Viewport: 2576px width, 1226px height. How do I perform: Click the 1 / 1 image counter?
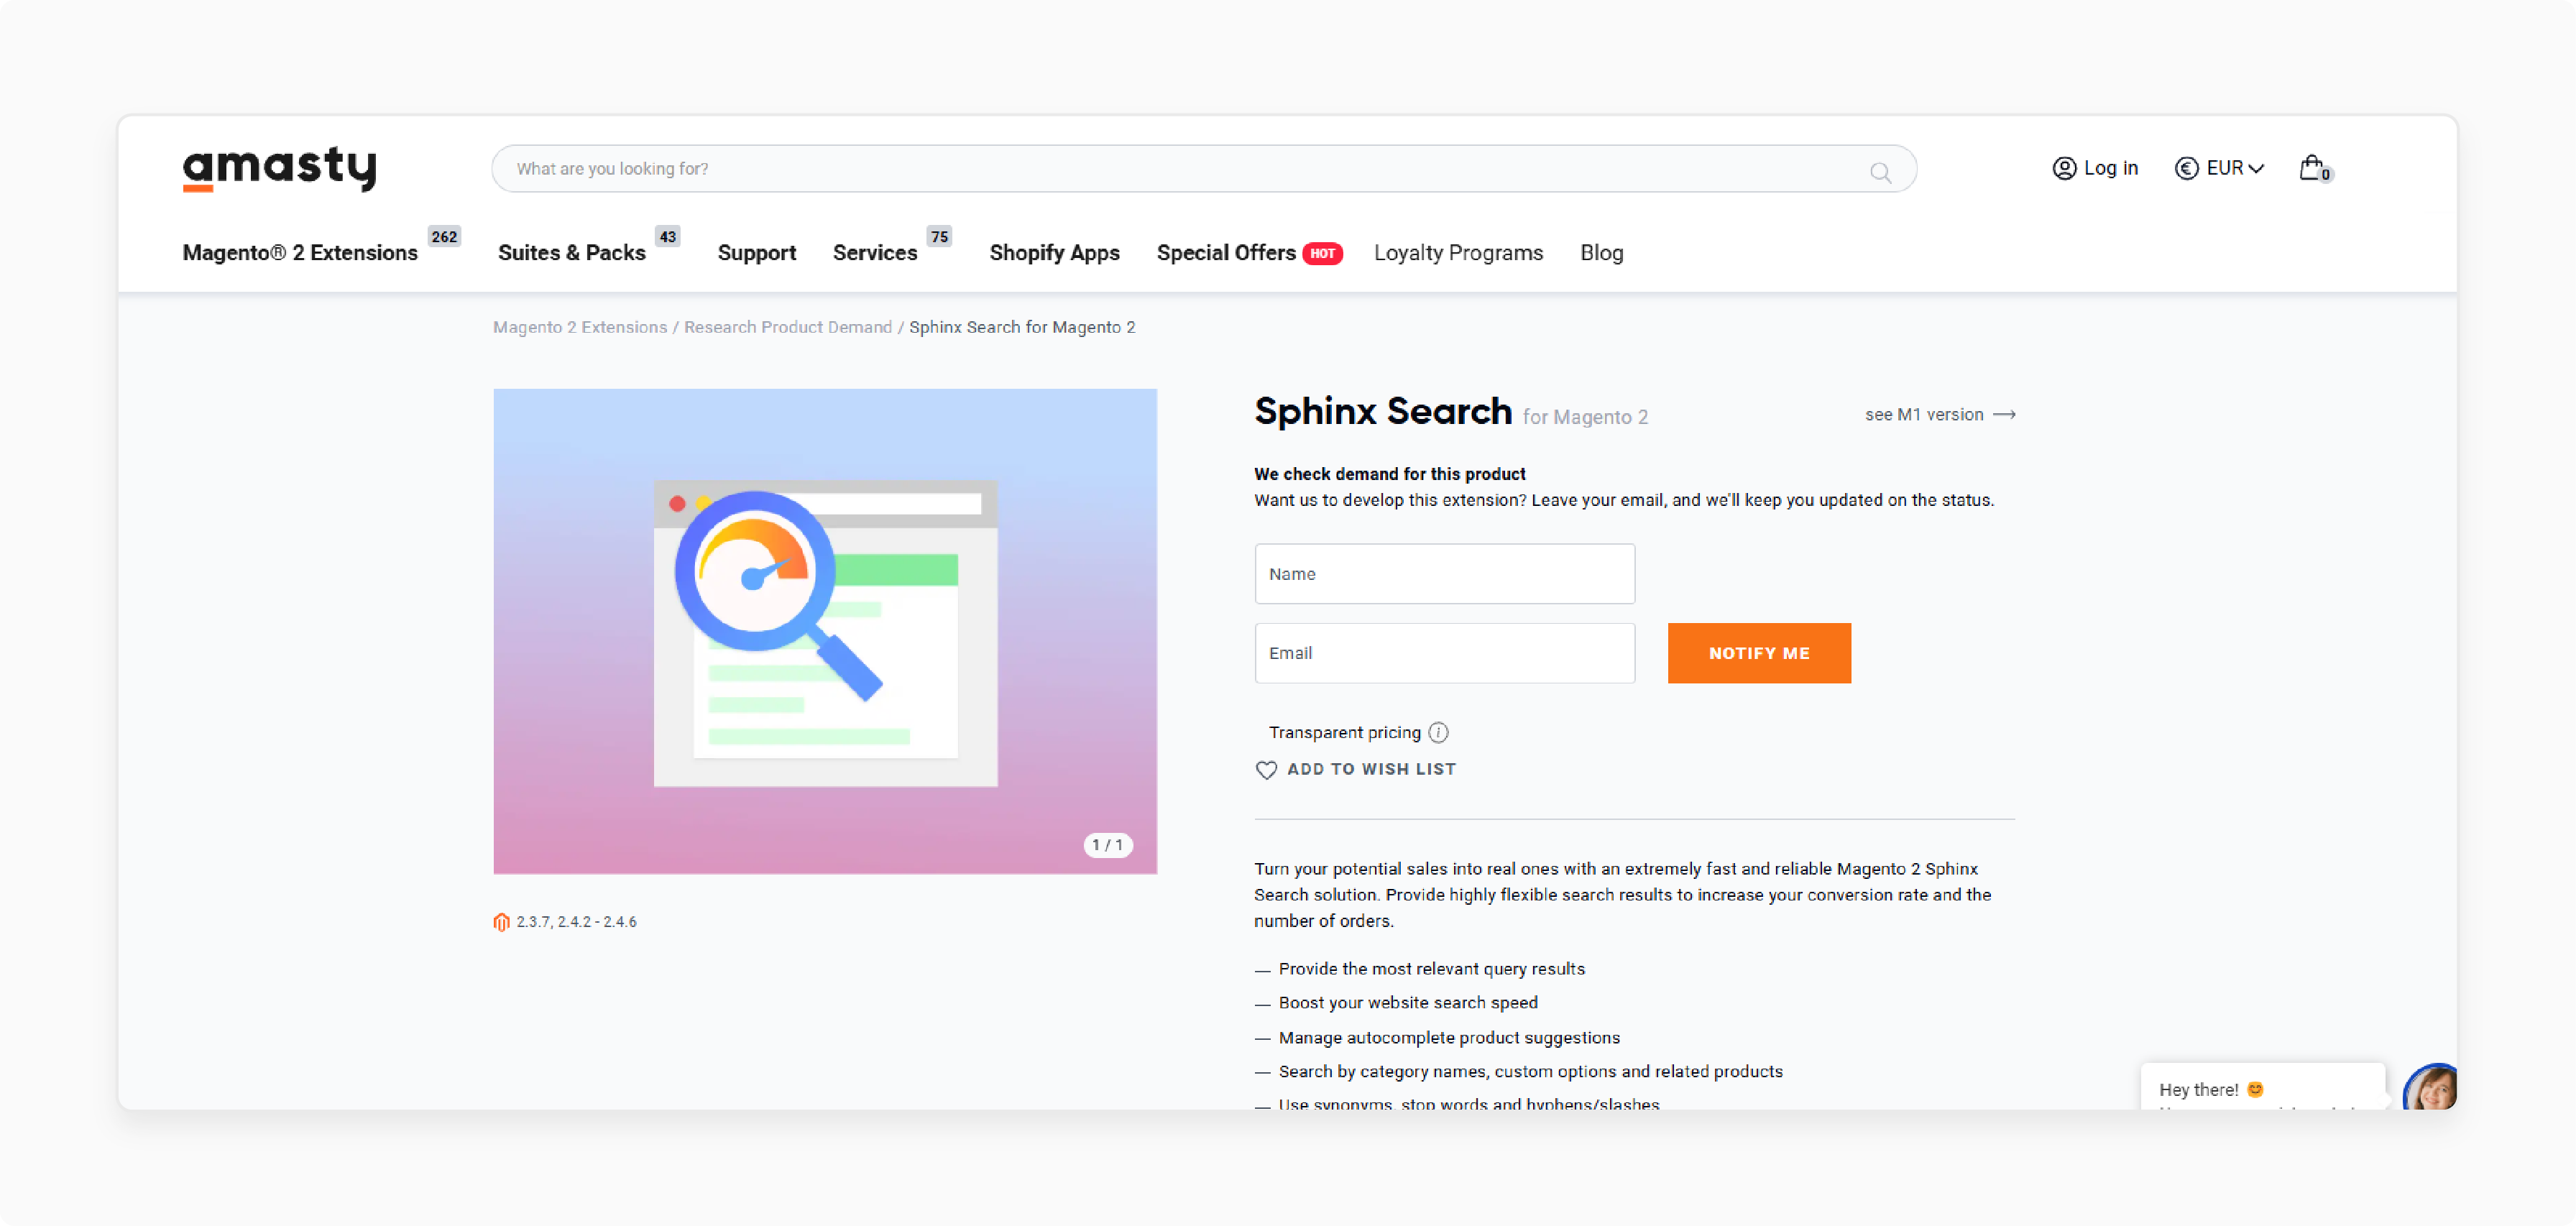click(1107, 845)
